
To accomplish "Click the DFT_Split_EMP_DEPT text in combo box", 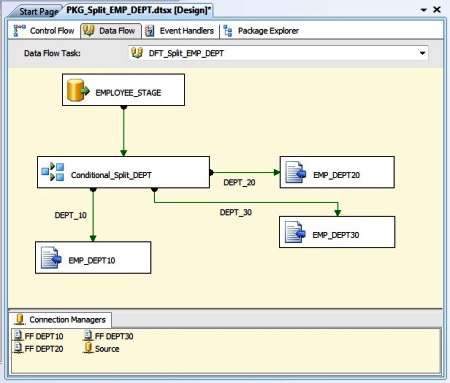I will pos(186,53).
